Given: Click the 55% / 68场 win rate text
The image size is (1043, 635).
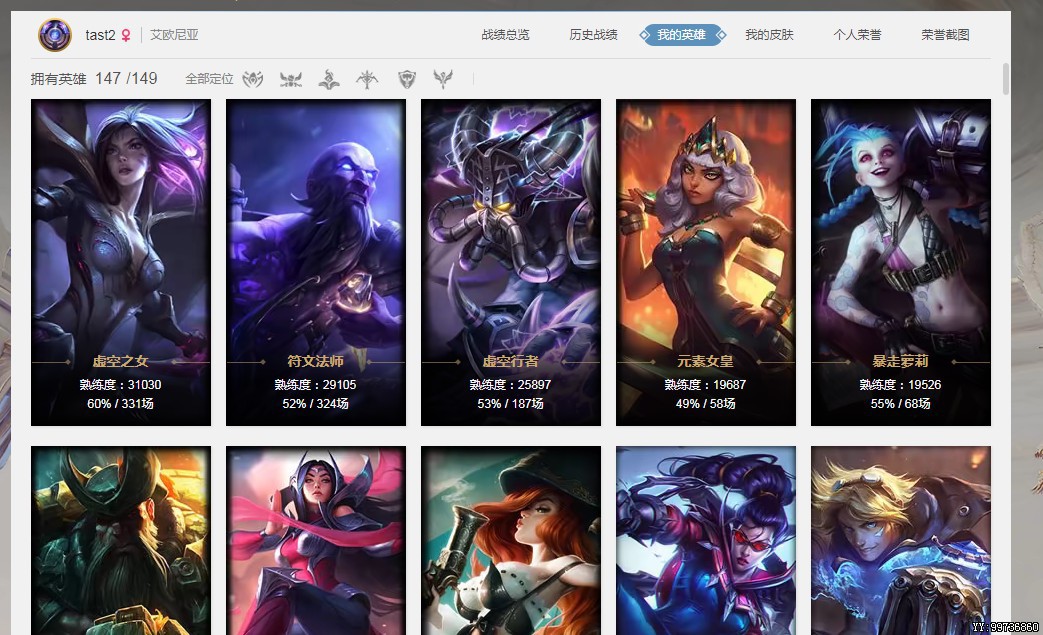Looking at the screenshot, I should pos(900,404).
